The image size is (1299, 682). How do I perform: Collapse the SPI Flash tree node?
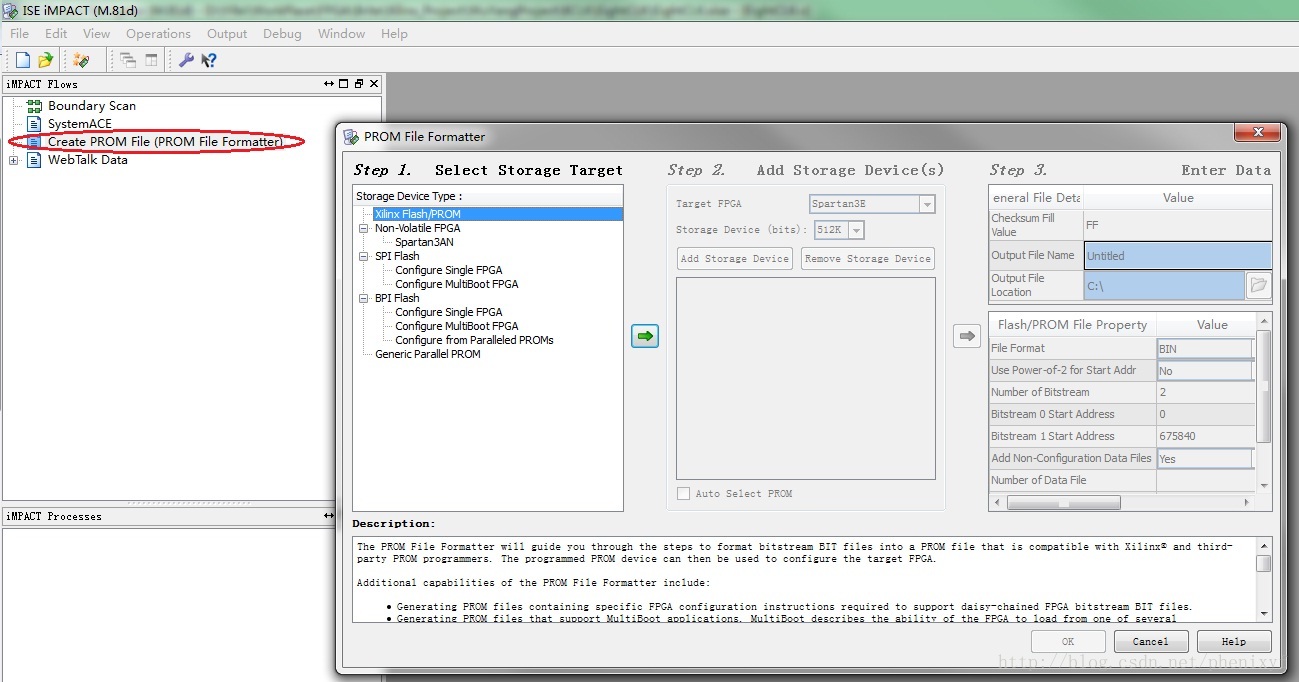tap(365, 256)
